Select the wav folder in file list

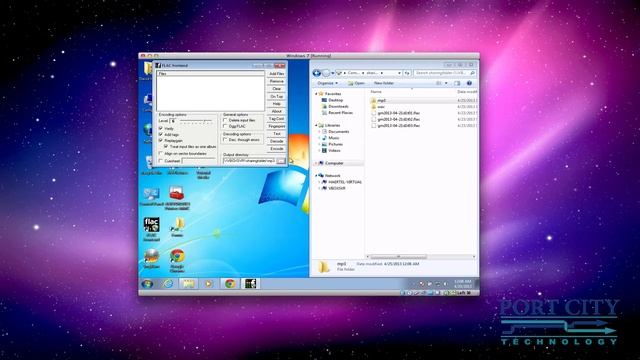click(381, 107)
